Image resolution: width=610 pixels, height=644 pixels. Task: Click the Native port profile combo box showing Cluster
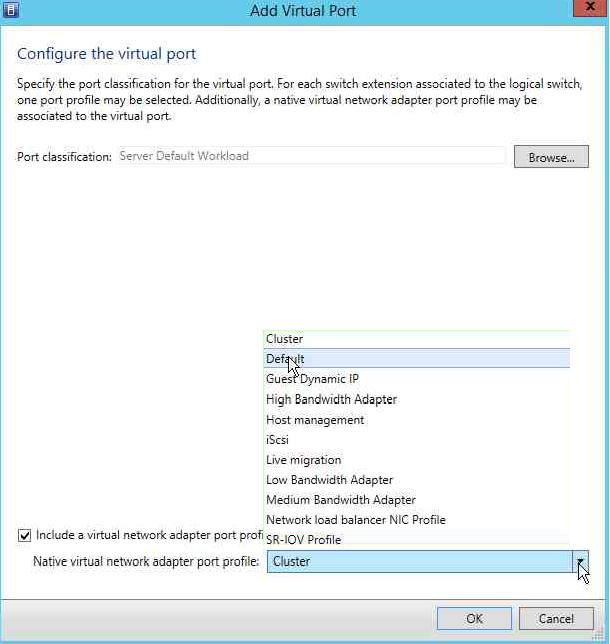[x=427, y=561]
